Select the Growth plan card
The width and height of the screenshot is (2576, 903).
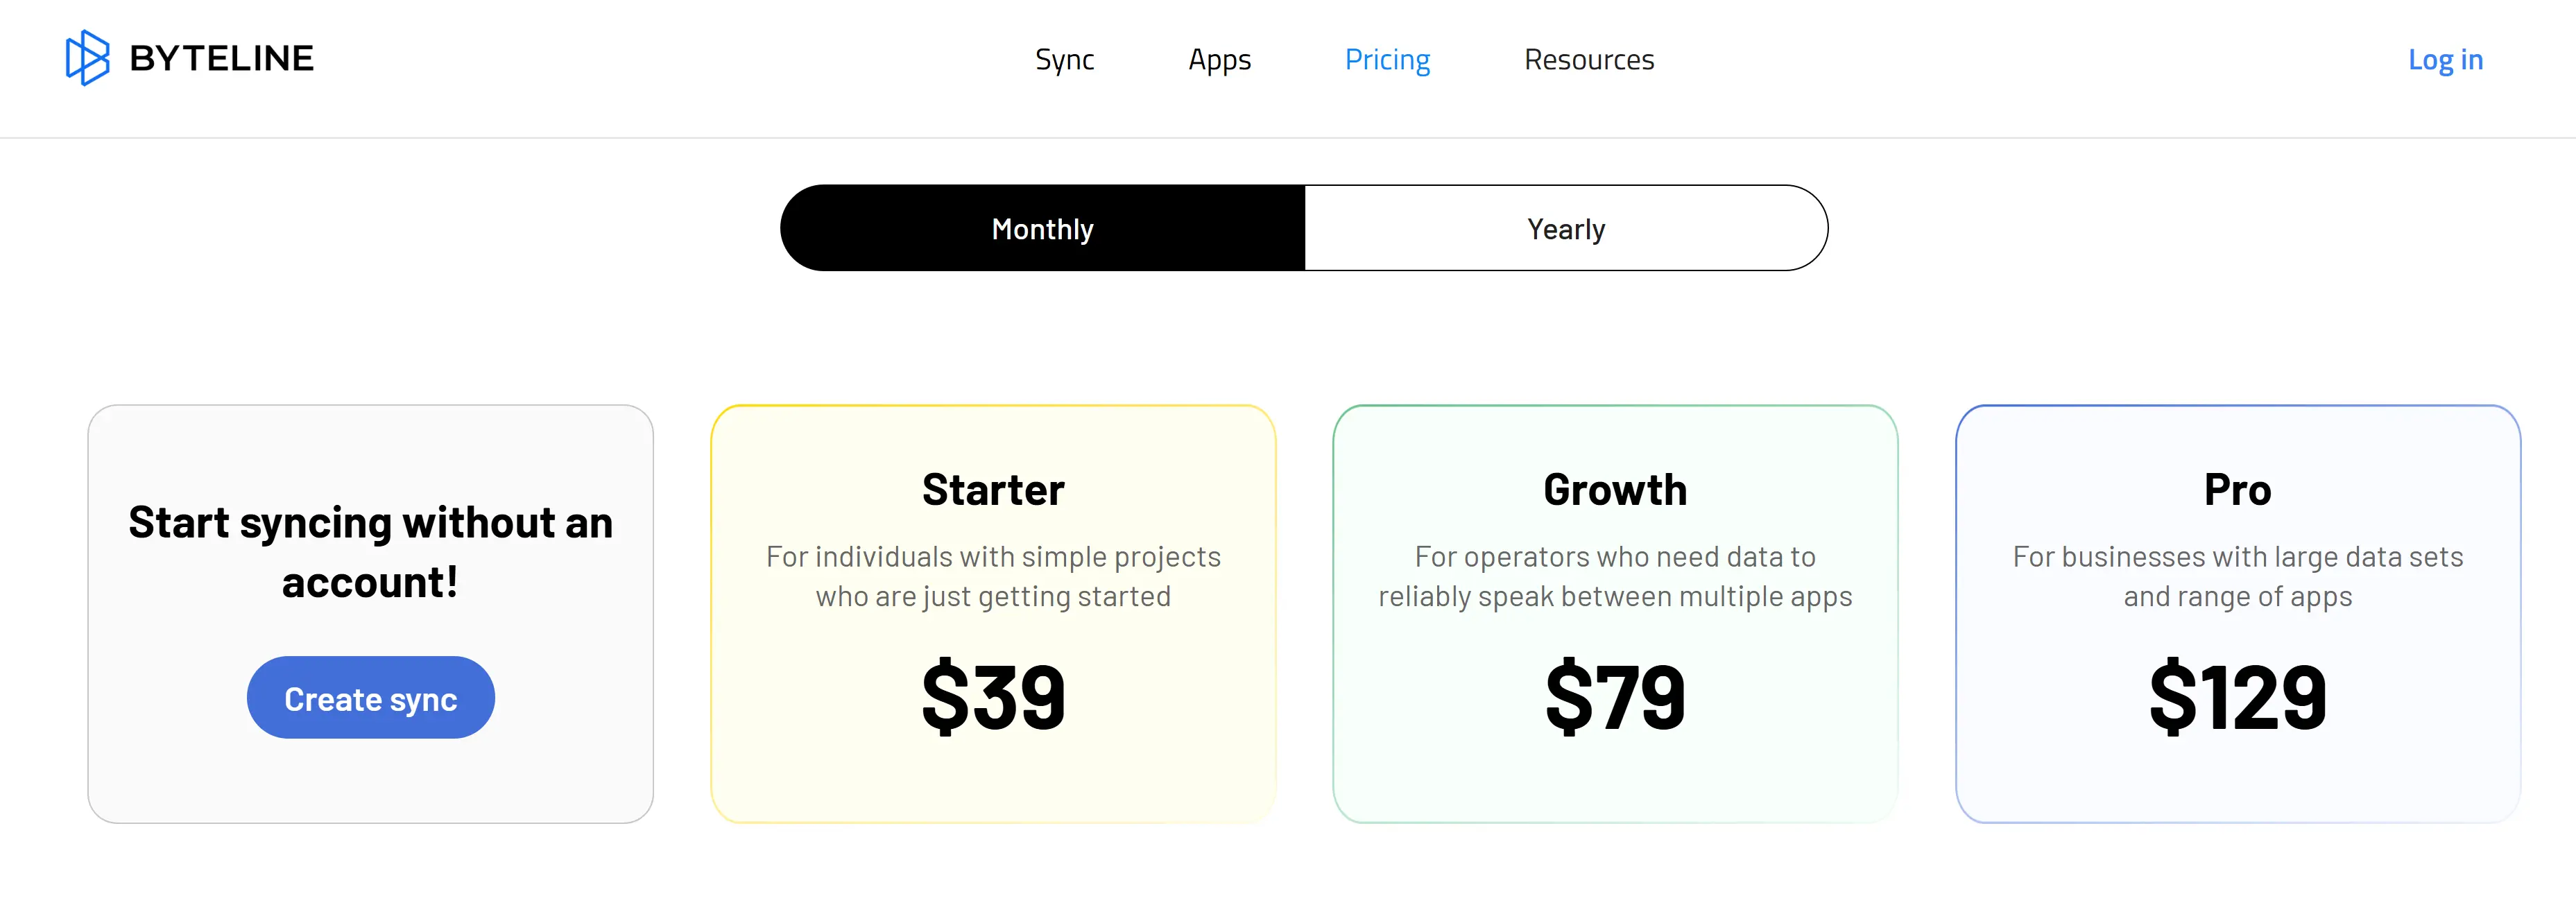click(1615, 615)
